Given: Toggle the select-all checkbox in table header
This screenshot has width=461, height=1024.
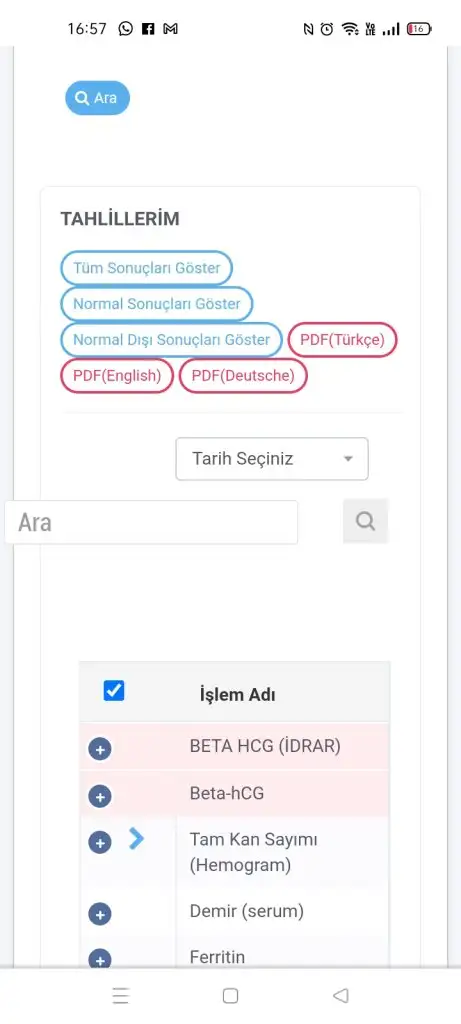Looking at the screenshot, I should click(x=114, y=690).
